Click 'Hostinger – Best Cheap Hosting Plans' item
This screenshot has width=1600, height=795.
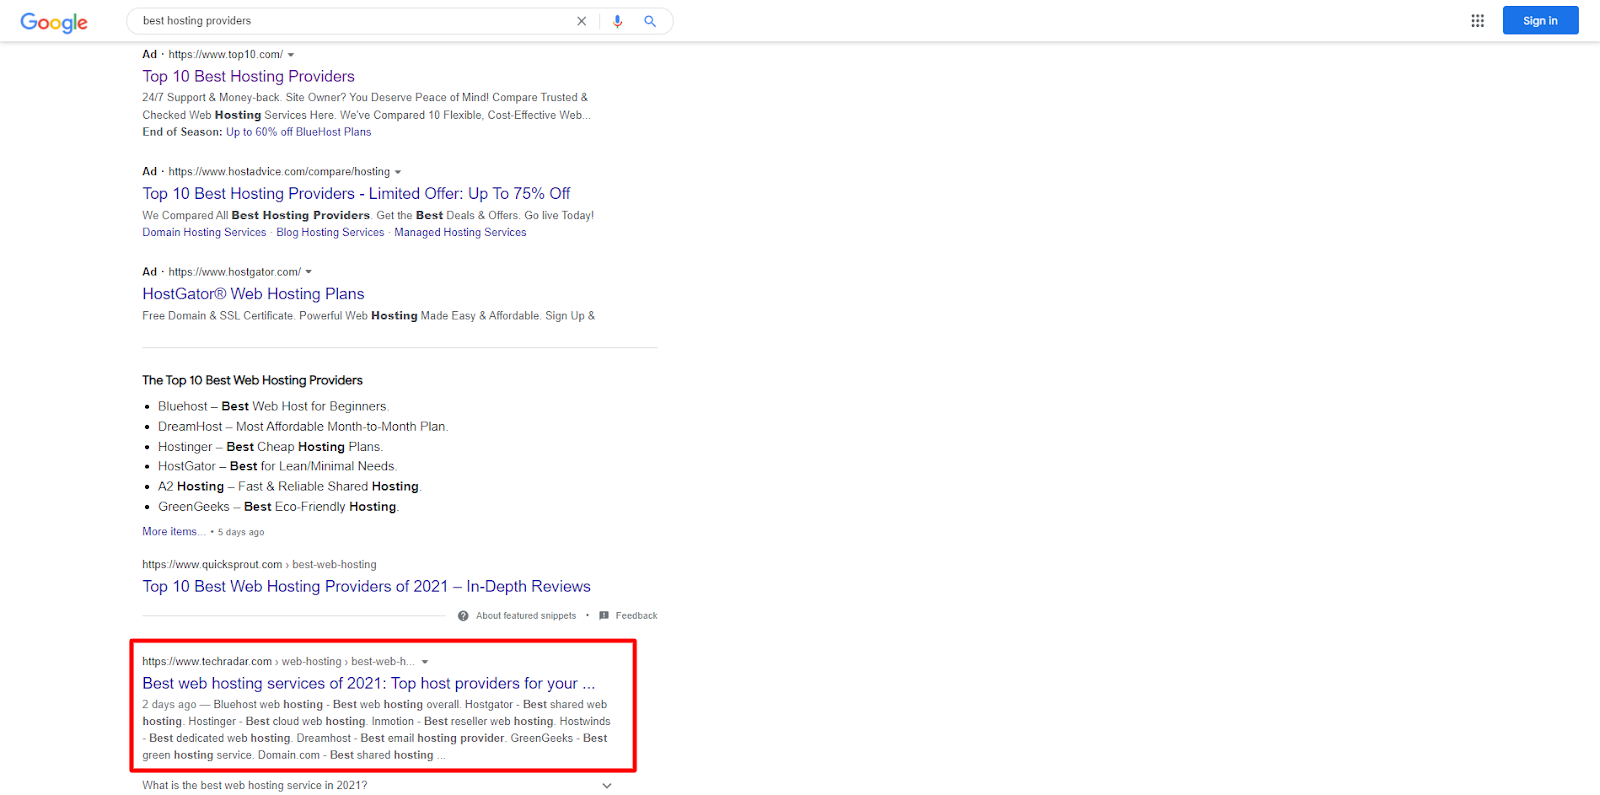[270, 447]
